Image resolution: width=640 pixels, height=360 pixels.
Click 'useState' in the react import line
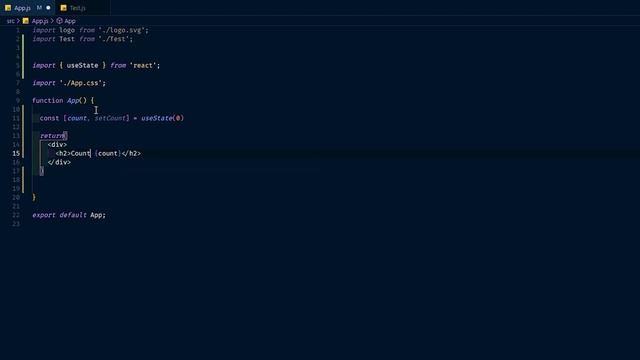(x=82, y=65)
